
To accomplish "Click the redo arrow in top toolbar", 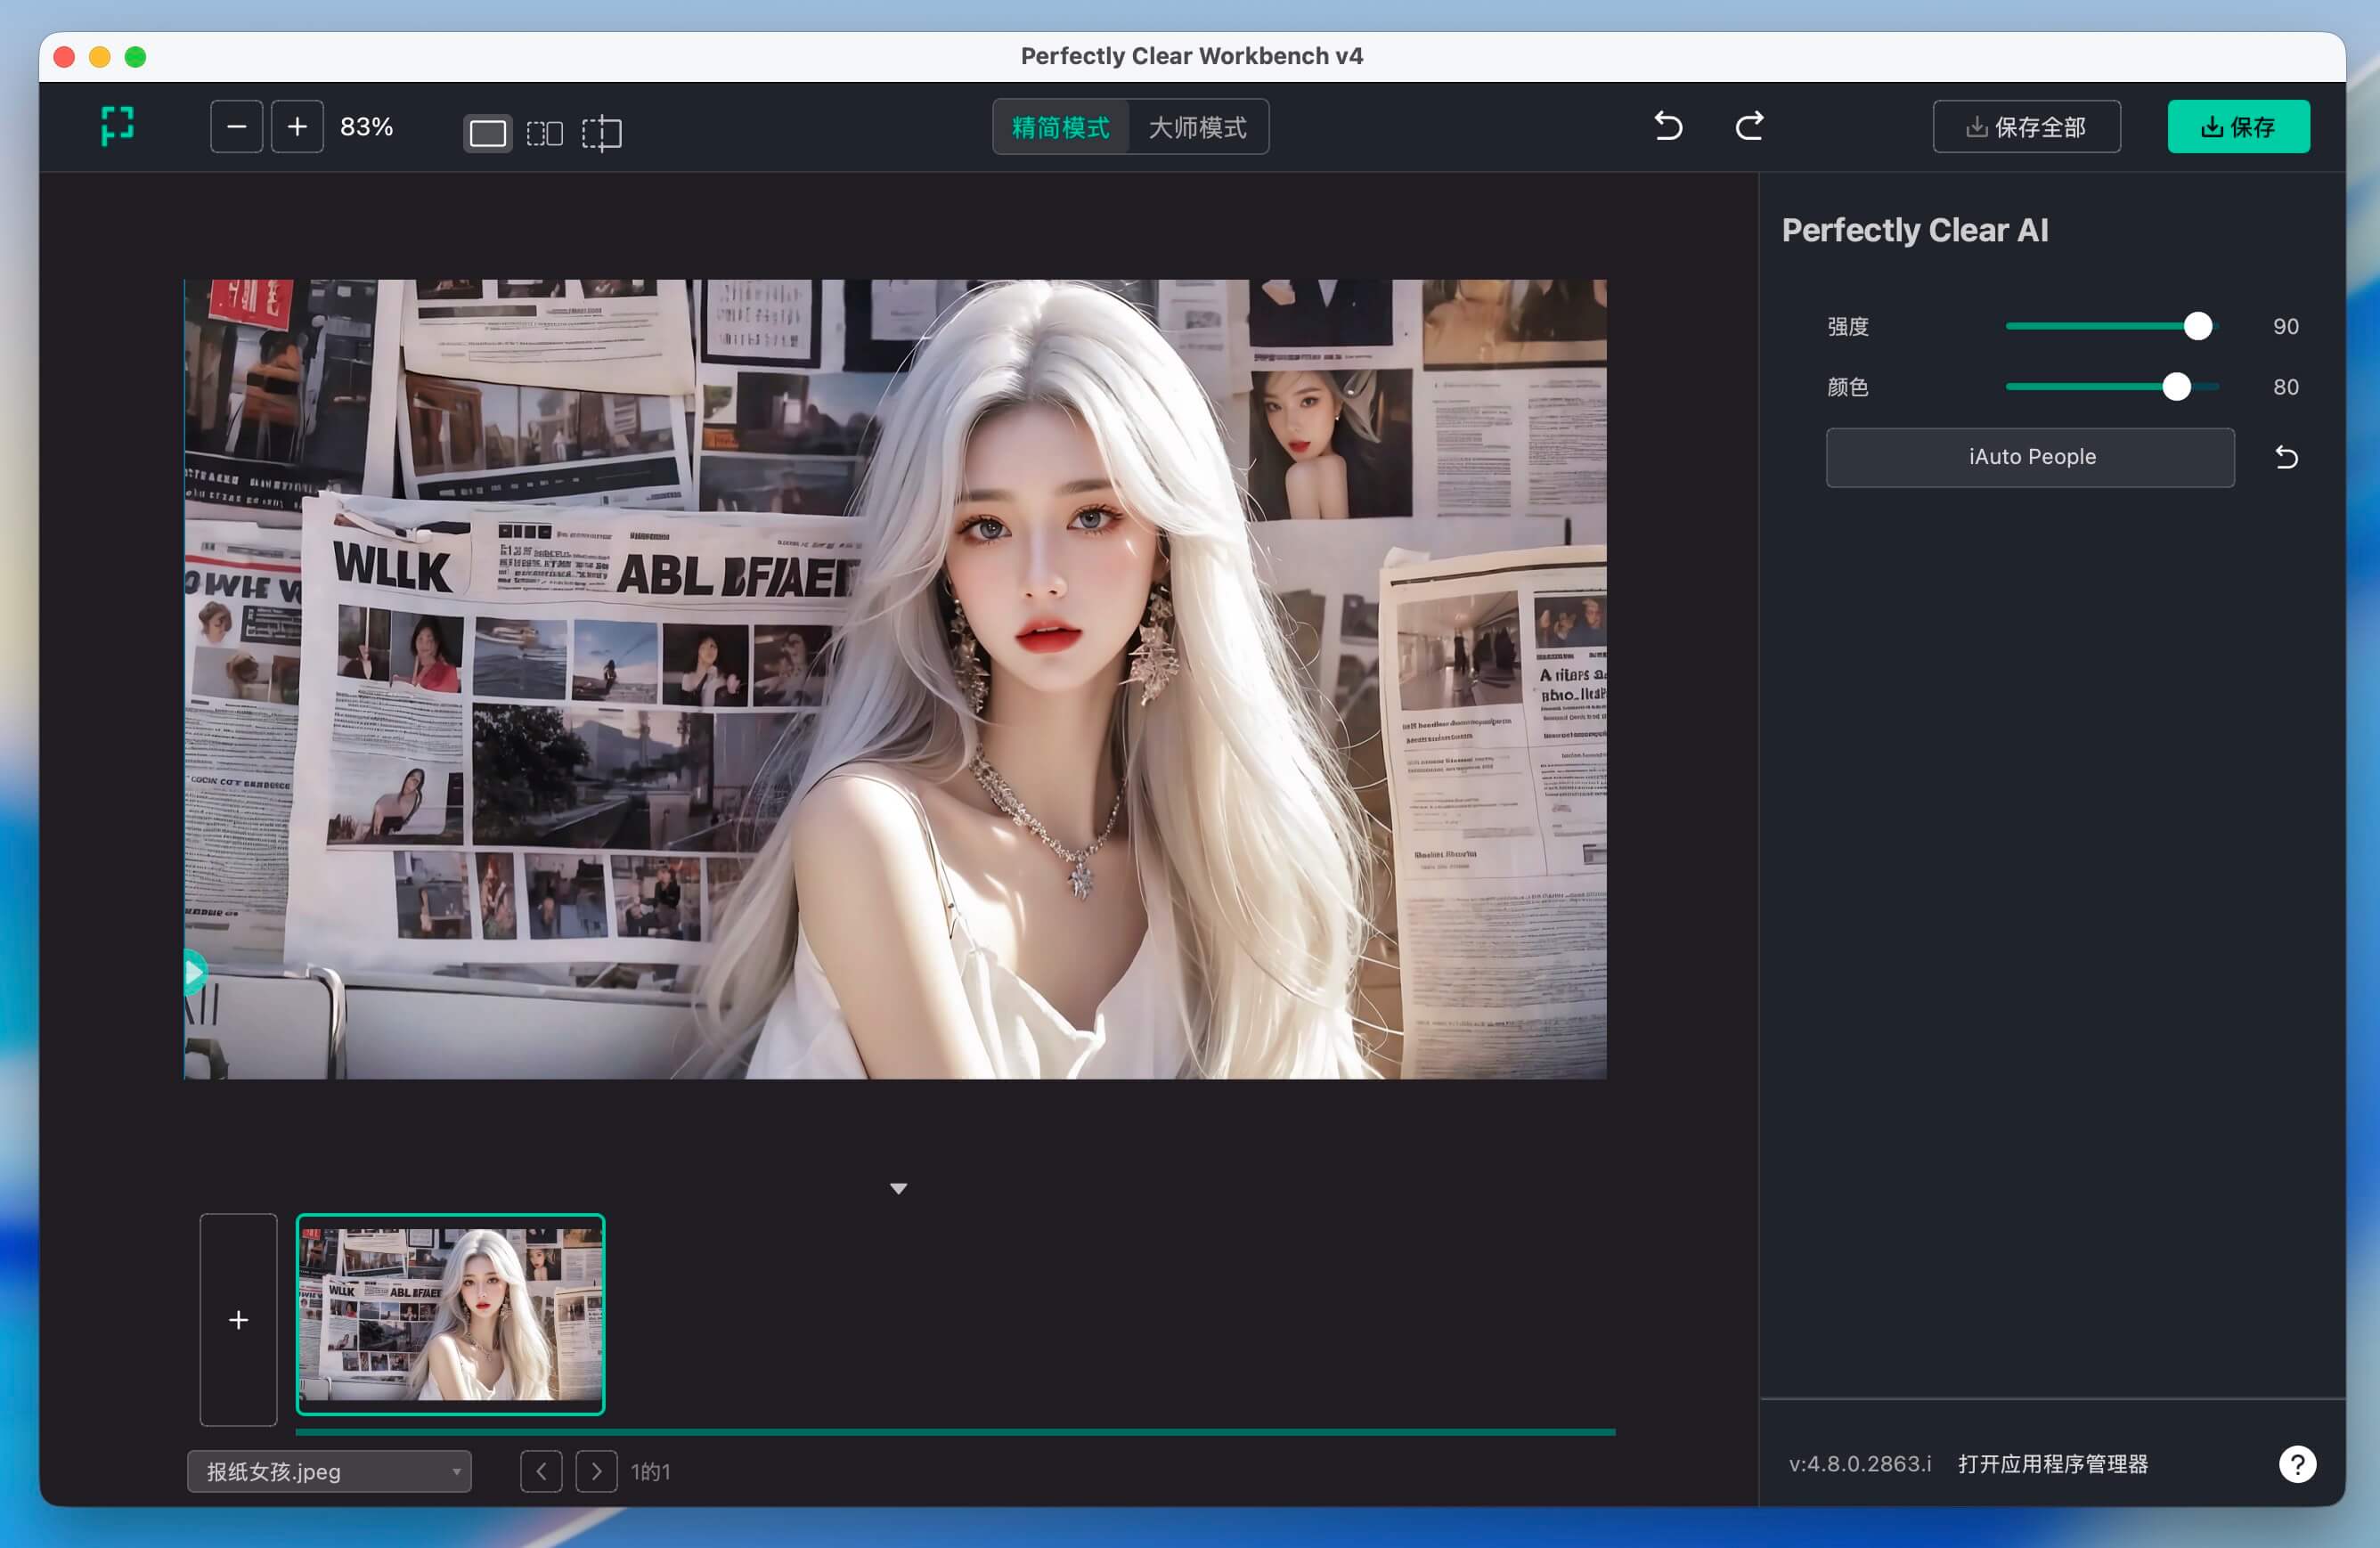I will tap(1749, 126).
